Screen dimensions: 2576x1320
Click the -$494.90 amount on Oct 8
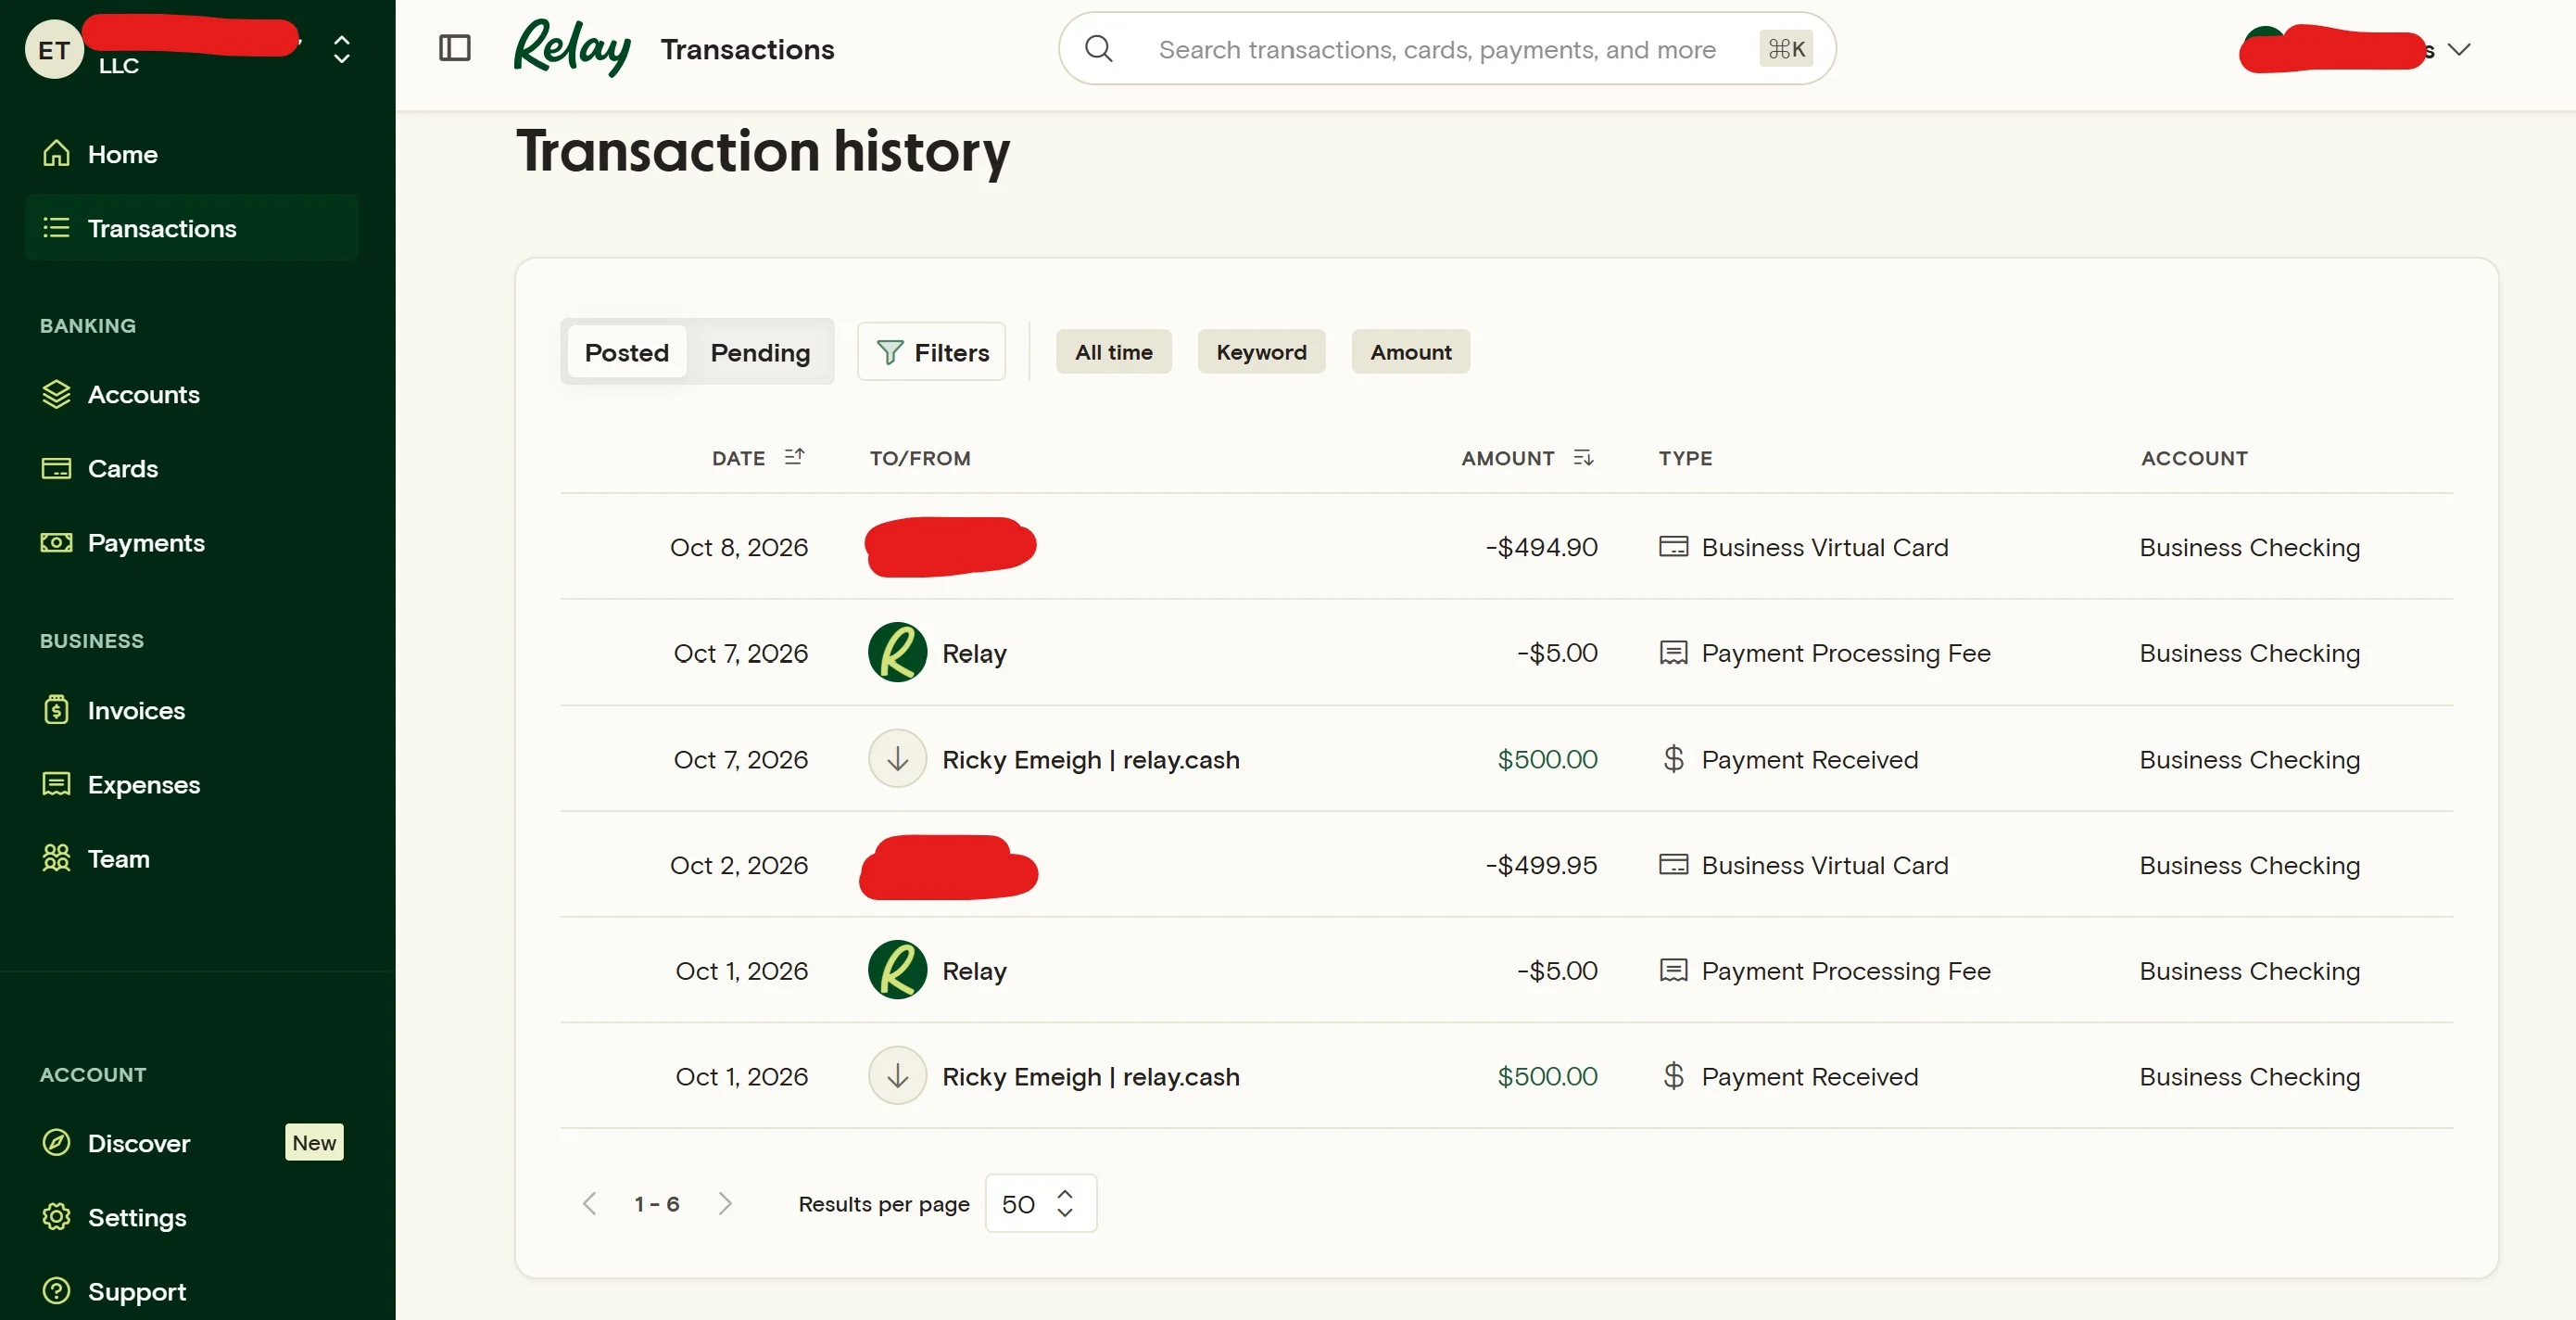point(1541,547)
